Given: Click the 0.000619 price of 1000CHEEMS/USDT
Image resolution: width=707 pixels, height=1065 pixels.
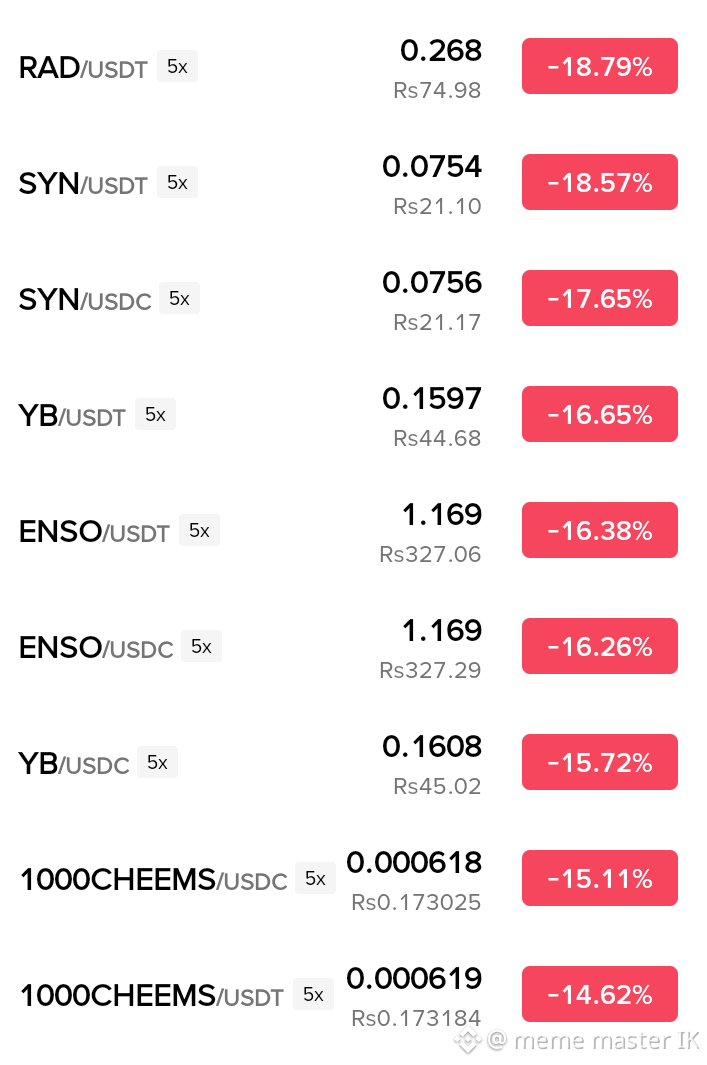Looking at the screenshot, I should coord(414,979).
